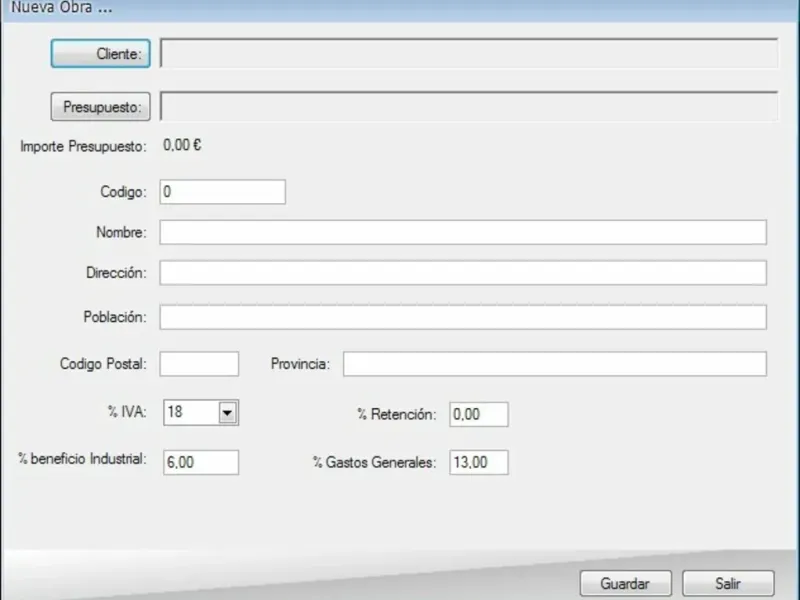Click the % beneficio Industrial field
800x600 pixels.
tap(201, 462)
